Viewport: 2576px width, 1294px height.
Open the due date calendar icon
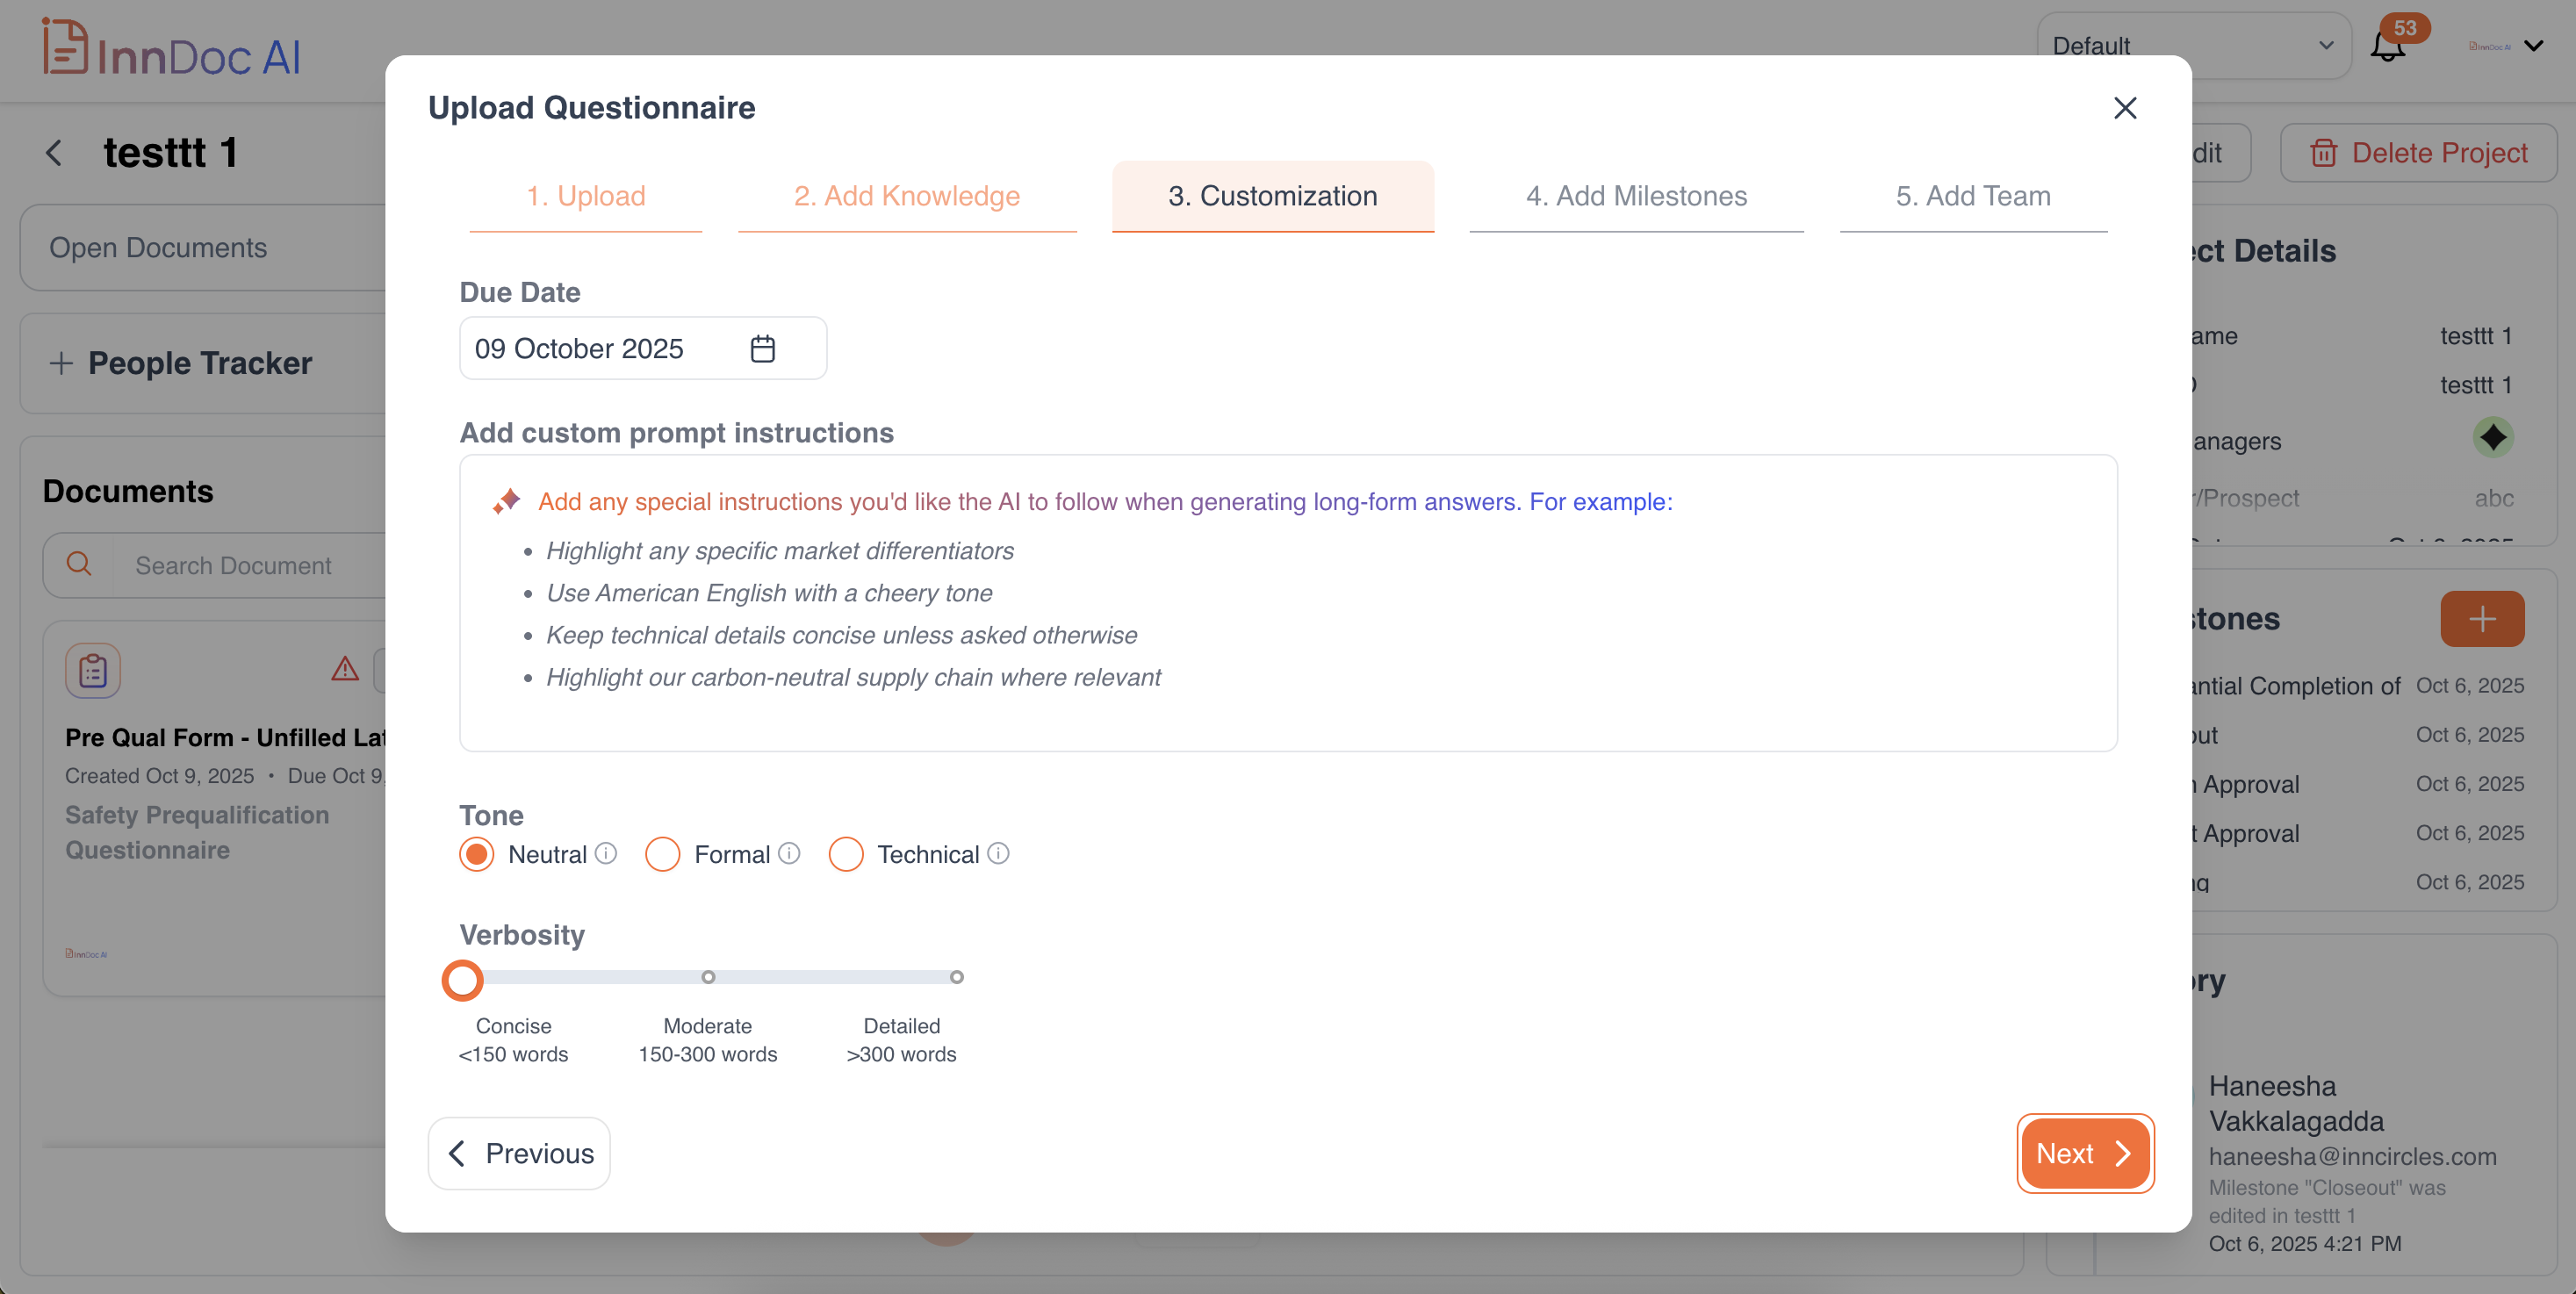click(x=762, y=348)
